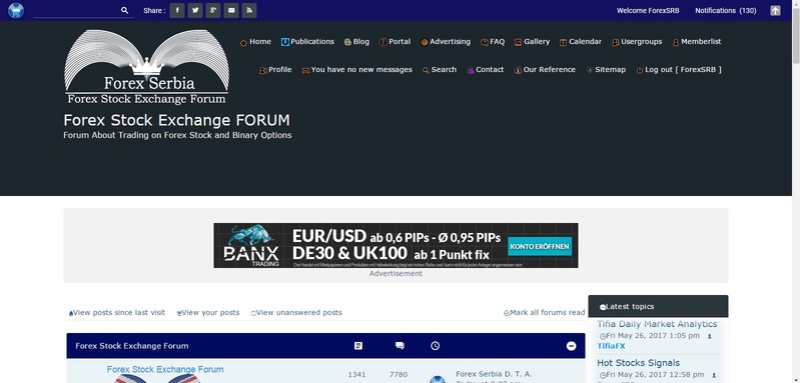Click View unanswered posts link
This screenshot has height=383, width=800.
296,313
